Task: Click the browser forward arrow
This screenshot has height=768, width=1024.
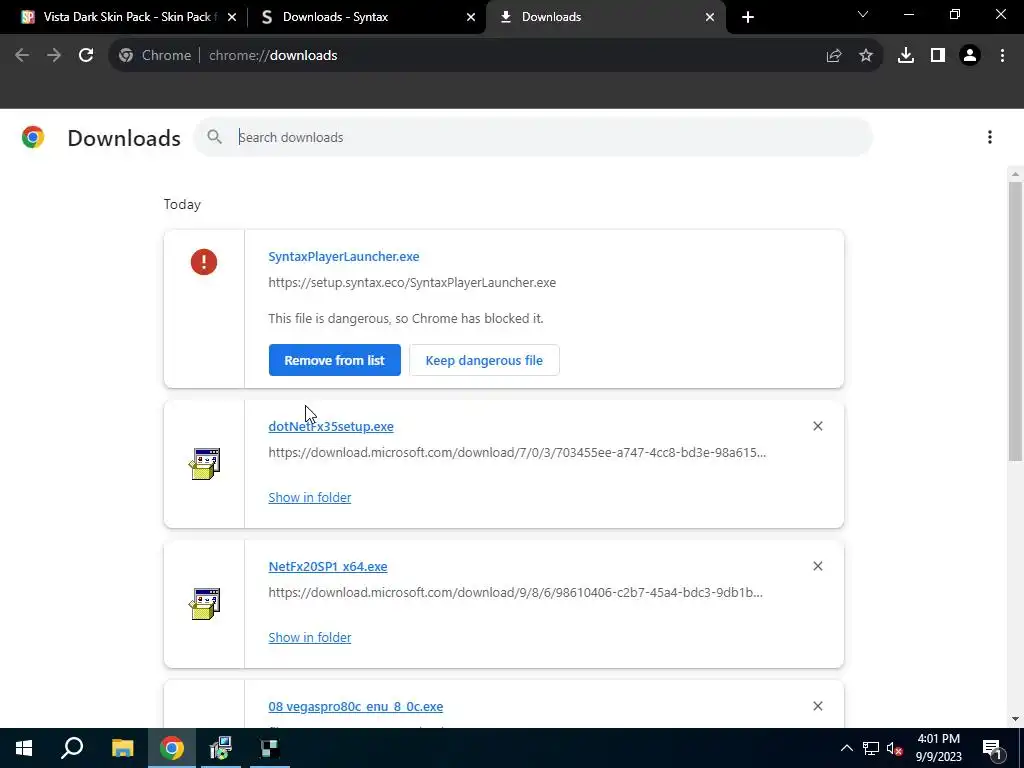Action: pyautogui.click(x=54, y=56)
